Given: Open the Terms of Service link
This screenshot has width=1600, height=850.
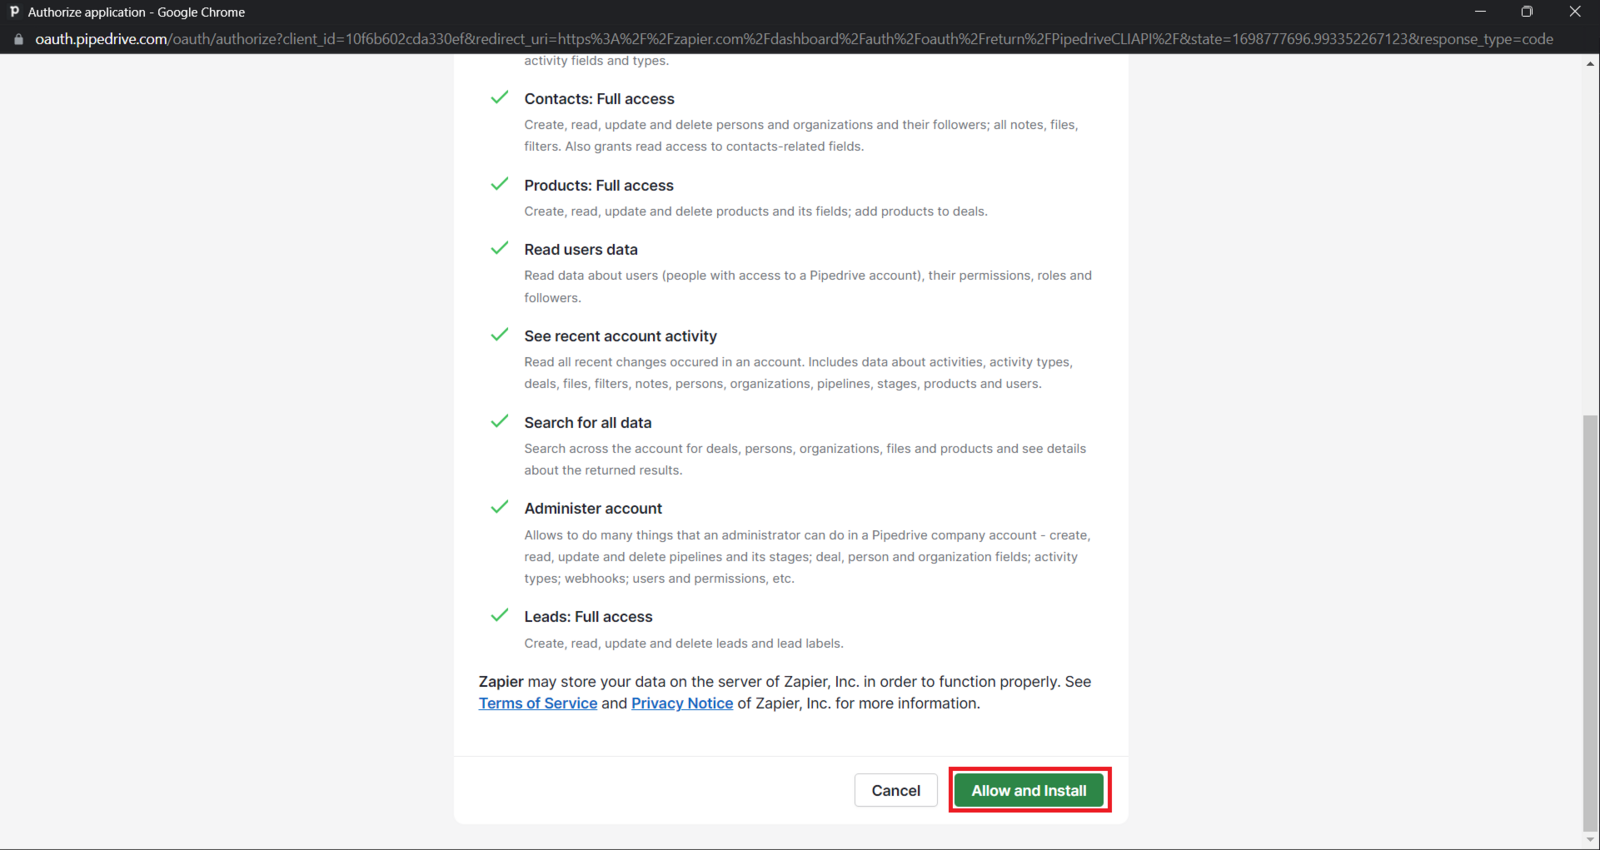Looking at the screenshot, I should coord(538,703).
